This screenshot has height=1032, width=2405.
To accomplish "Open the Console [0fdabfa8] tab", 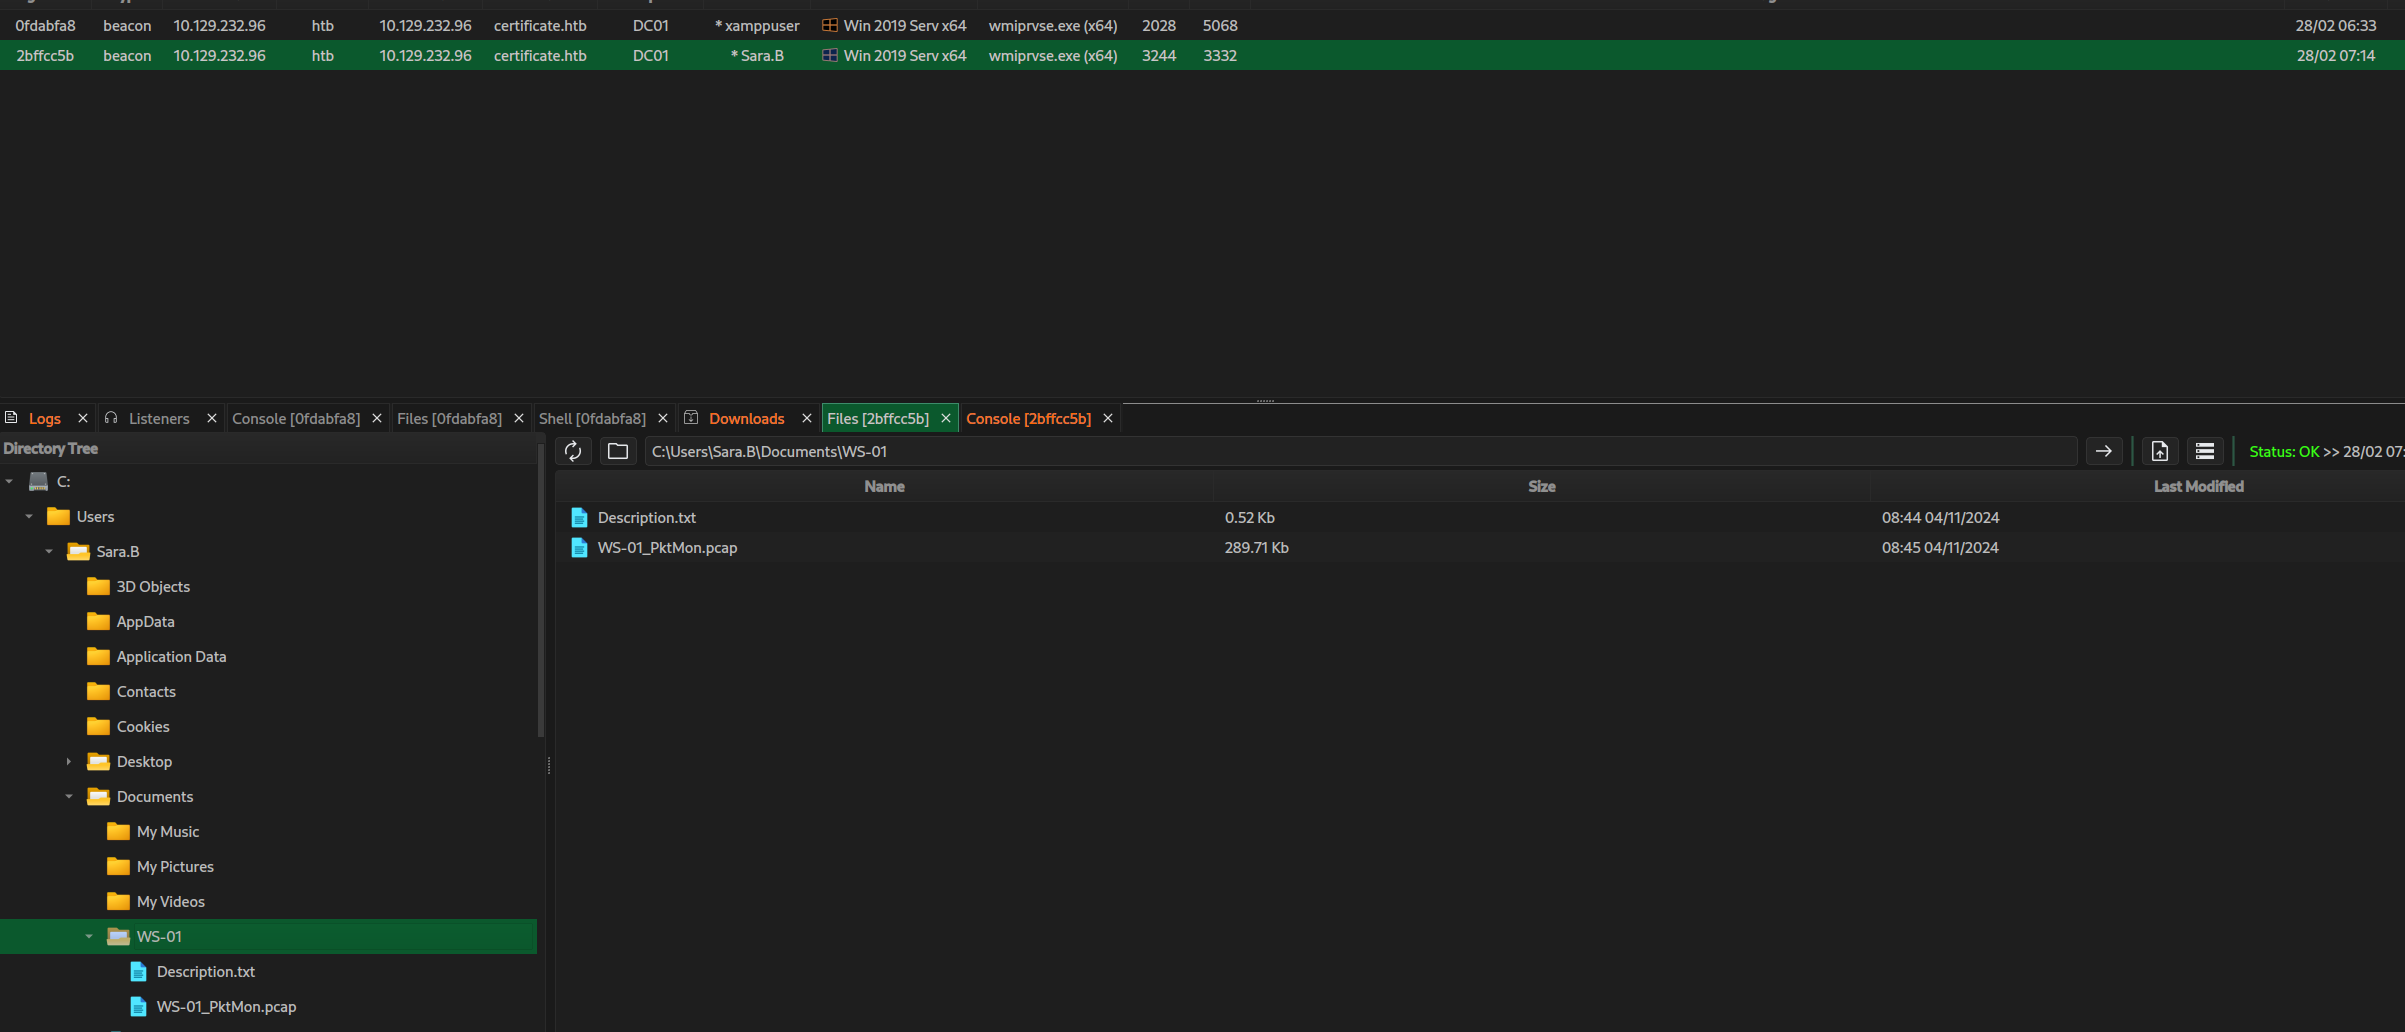I will [x=296, y=418].
